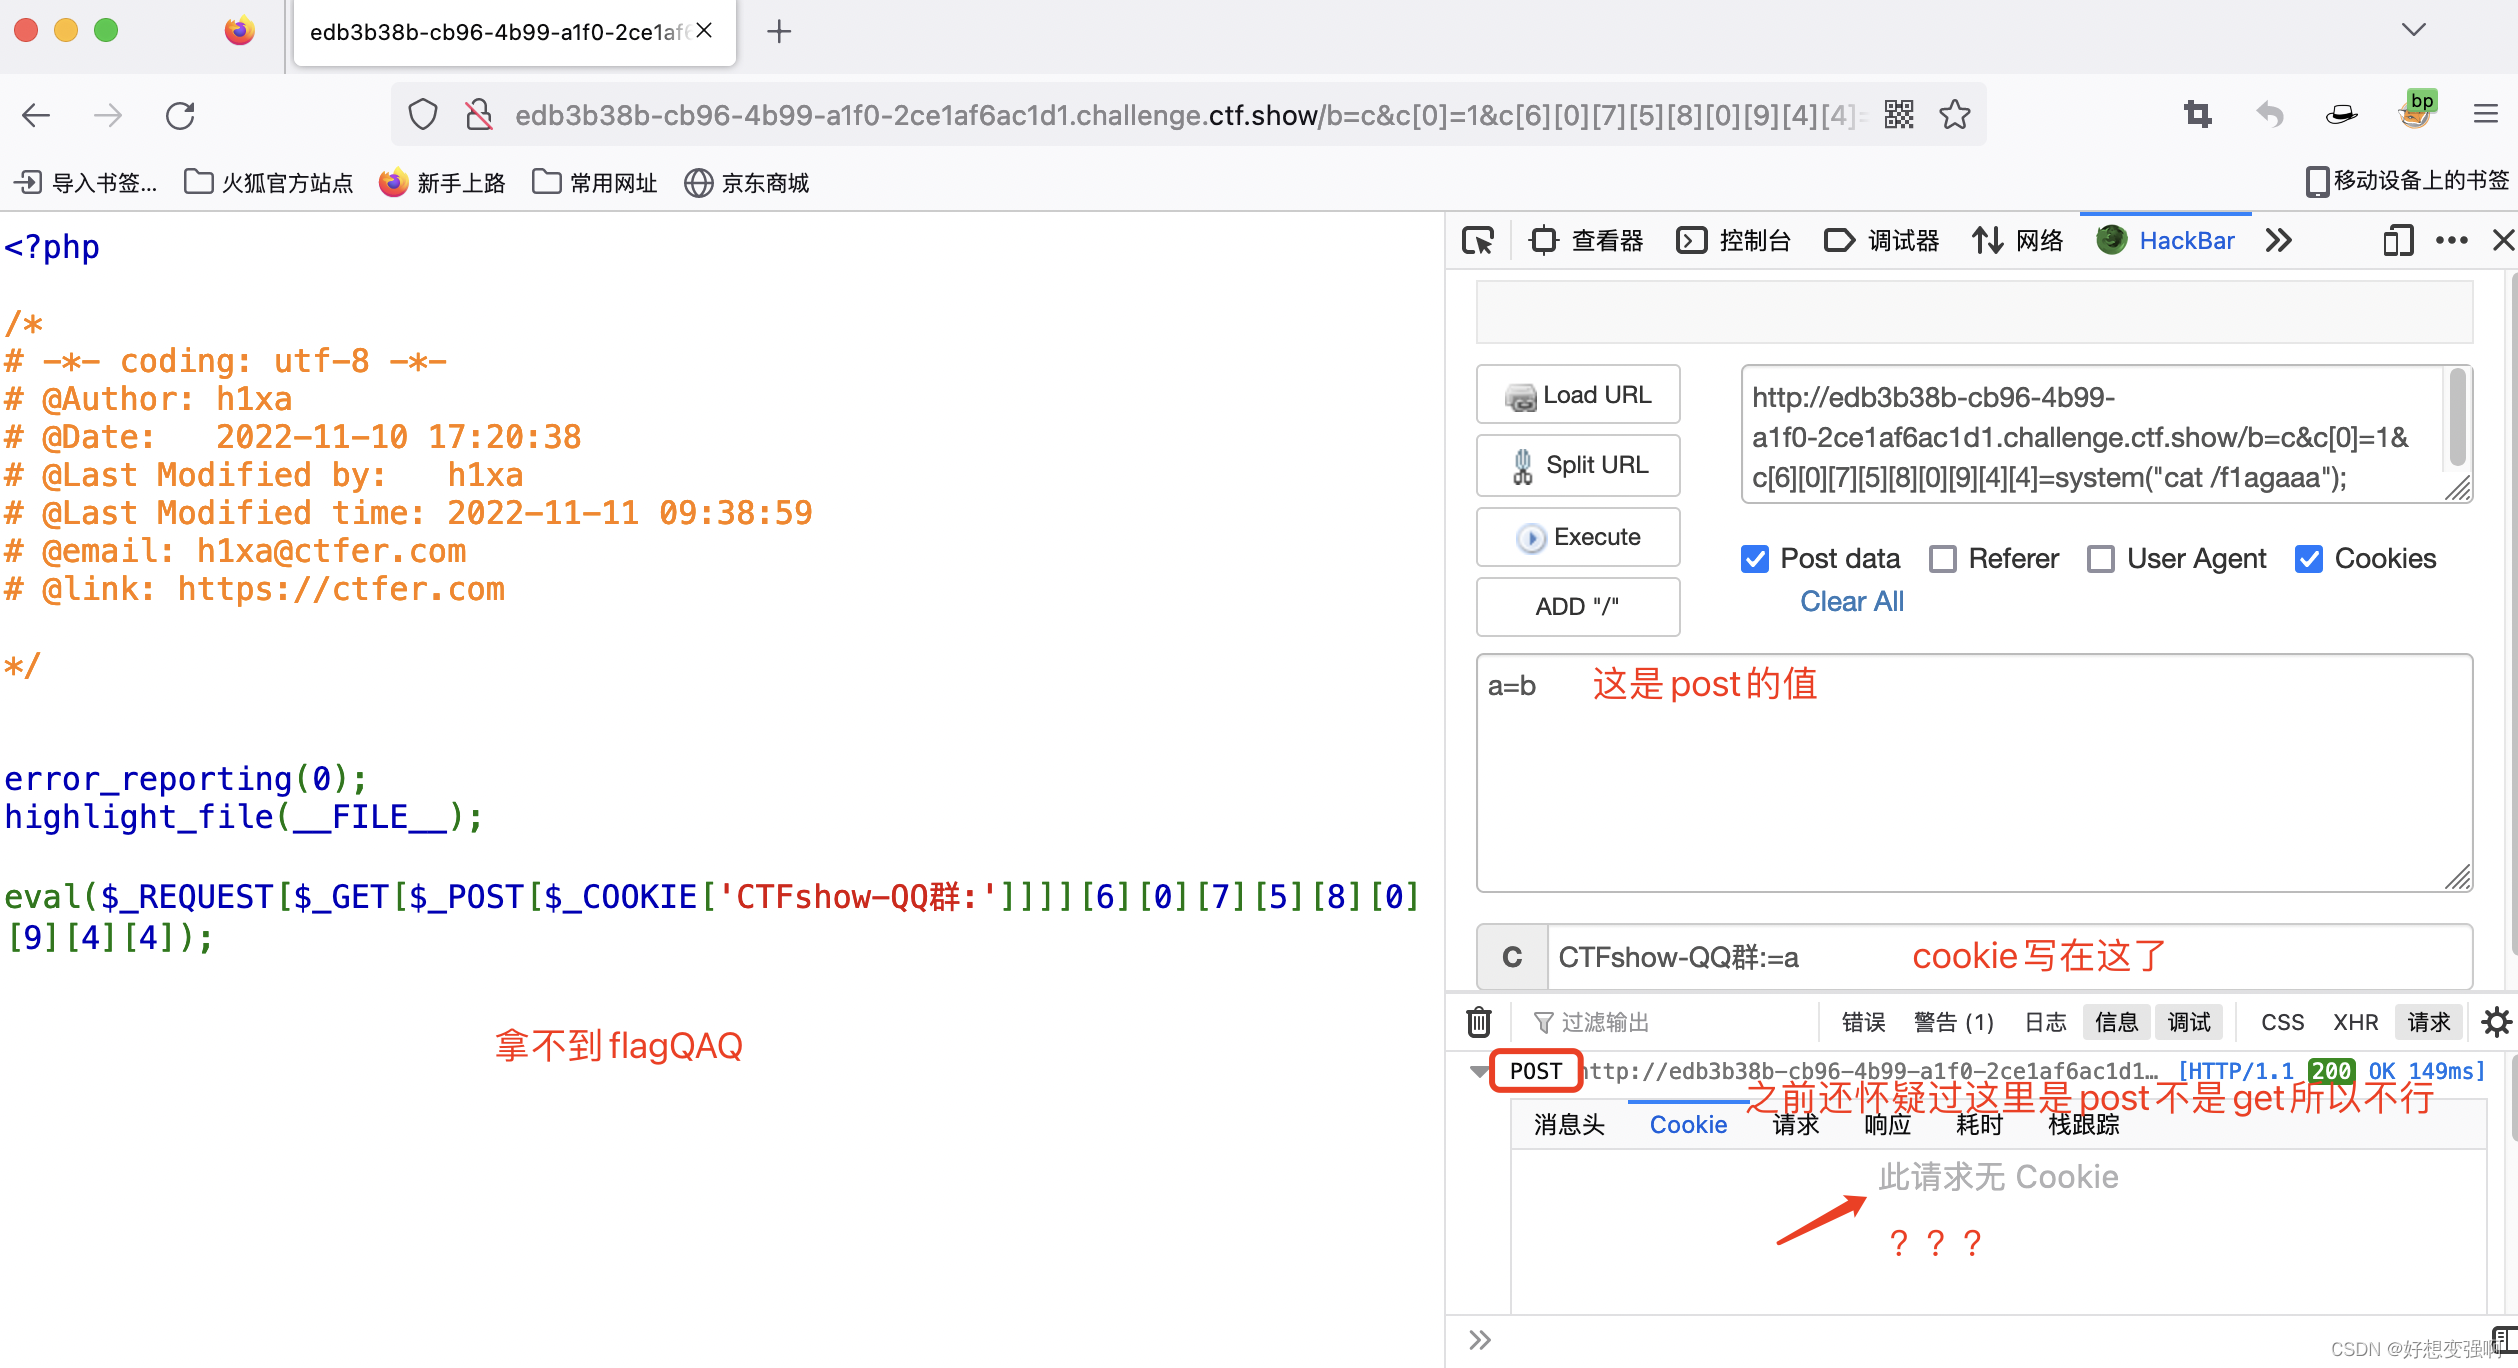Viewport: 2518px width, 1368px height.
Task: Click the post data text area containing a=b
Action: point(1974,773)
